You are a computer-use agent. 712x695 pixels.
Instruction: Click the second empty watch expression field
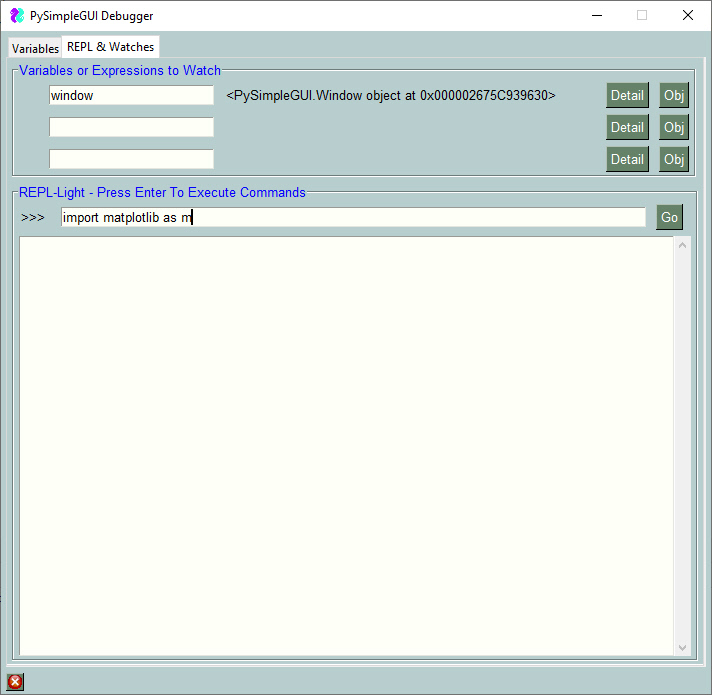click(x=131, y=127)
